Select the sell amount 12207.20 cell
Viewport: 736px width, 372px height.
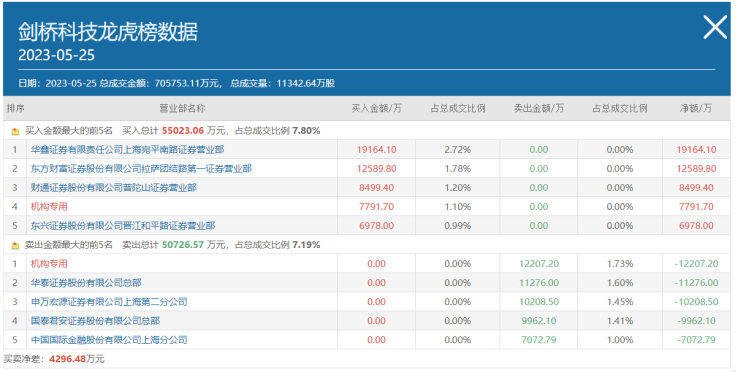tap(539, 264)
